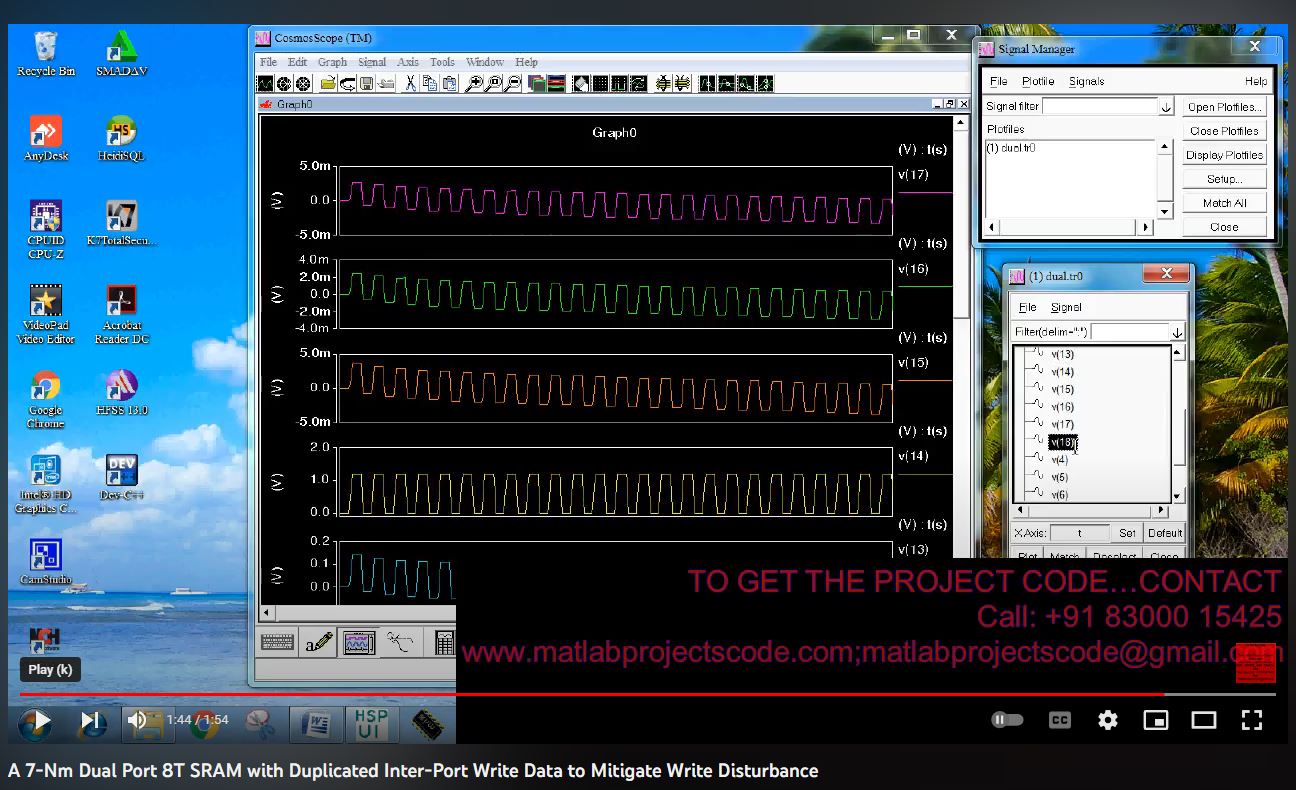The width and height of the screenshot is (1296, 790).
Task: Open the Plotfile menu in Signal Manager
Action: point(1038,82)
